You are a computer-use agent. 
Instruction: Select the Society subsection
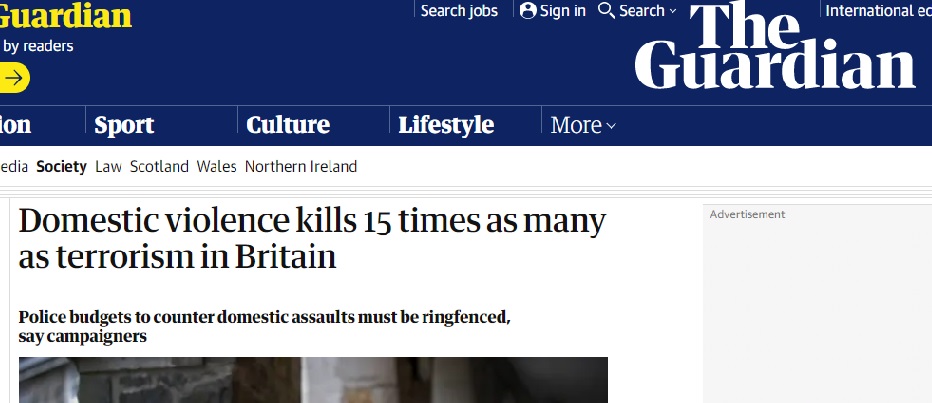coord(61,167)
